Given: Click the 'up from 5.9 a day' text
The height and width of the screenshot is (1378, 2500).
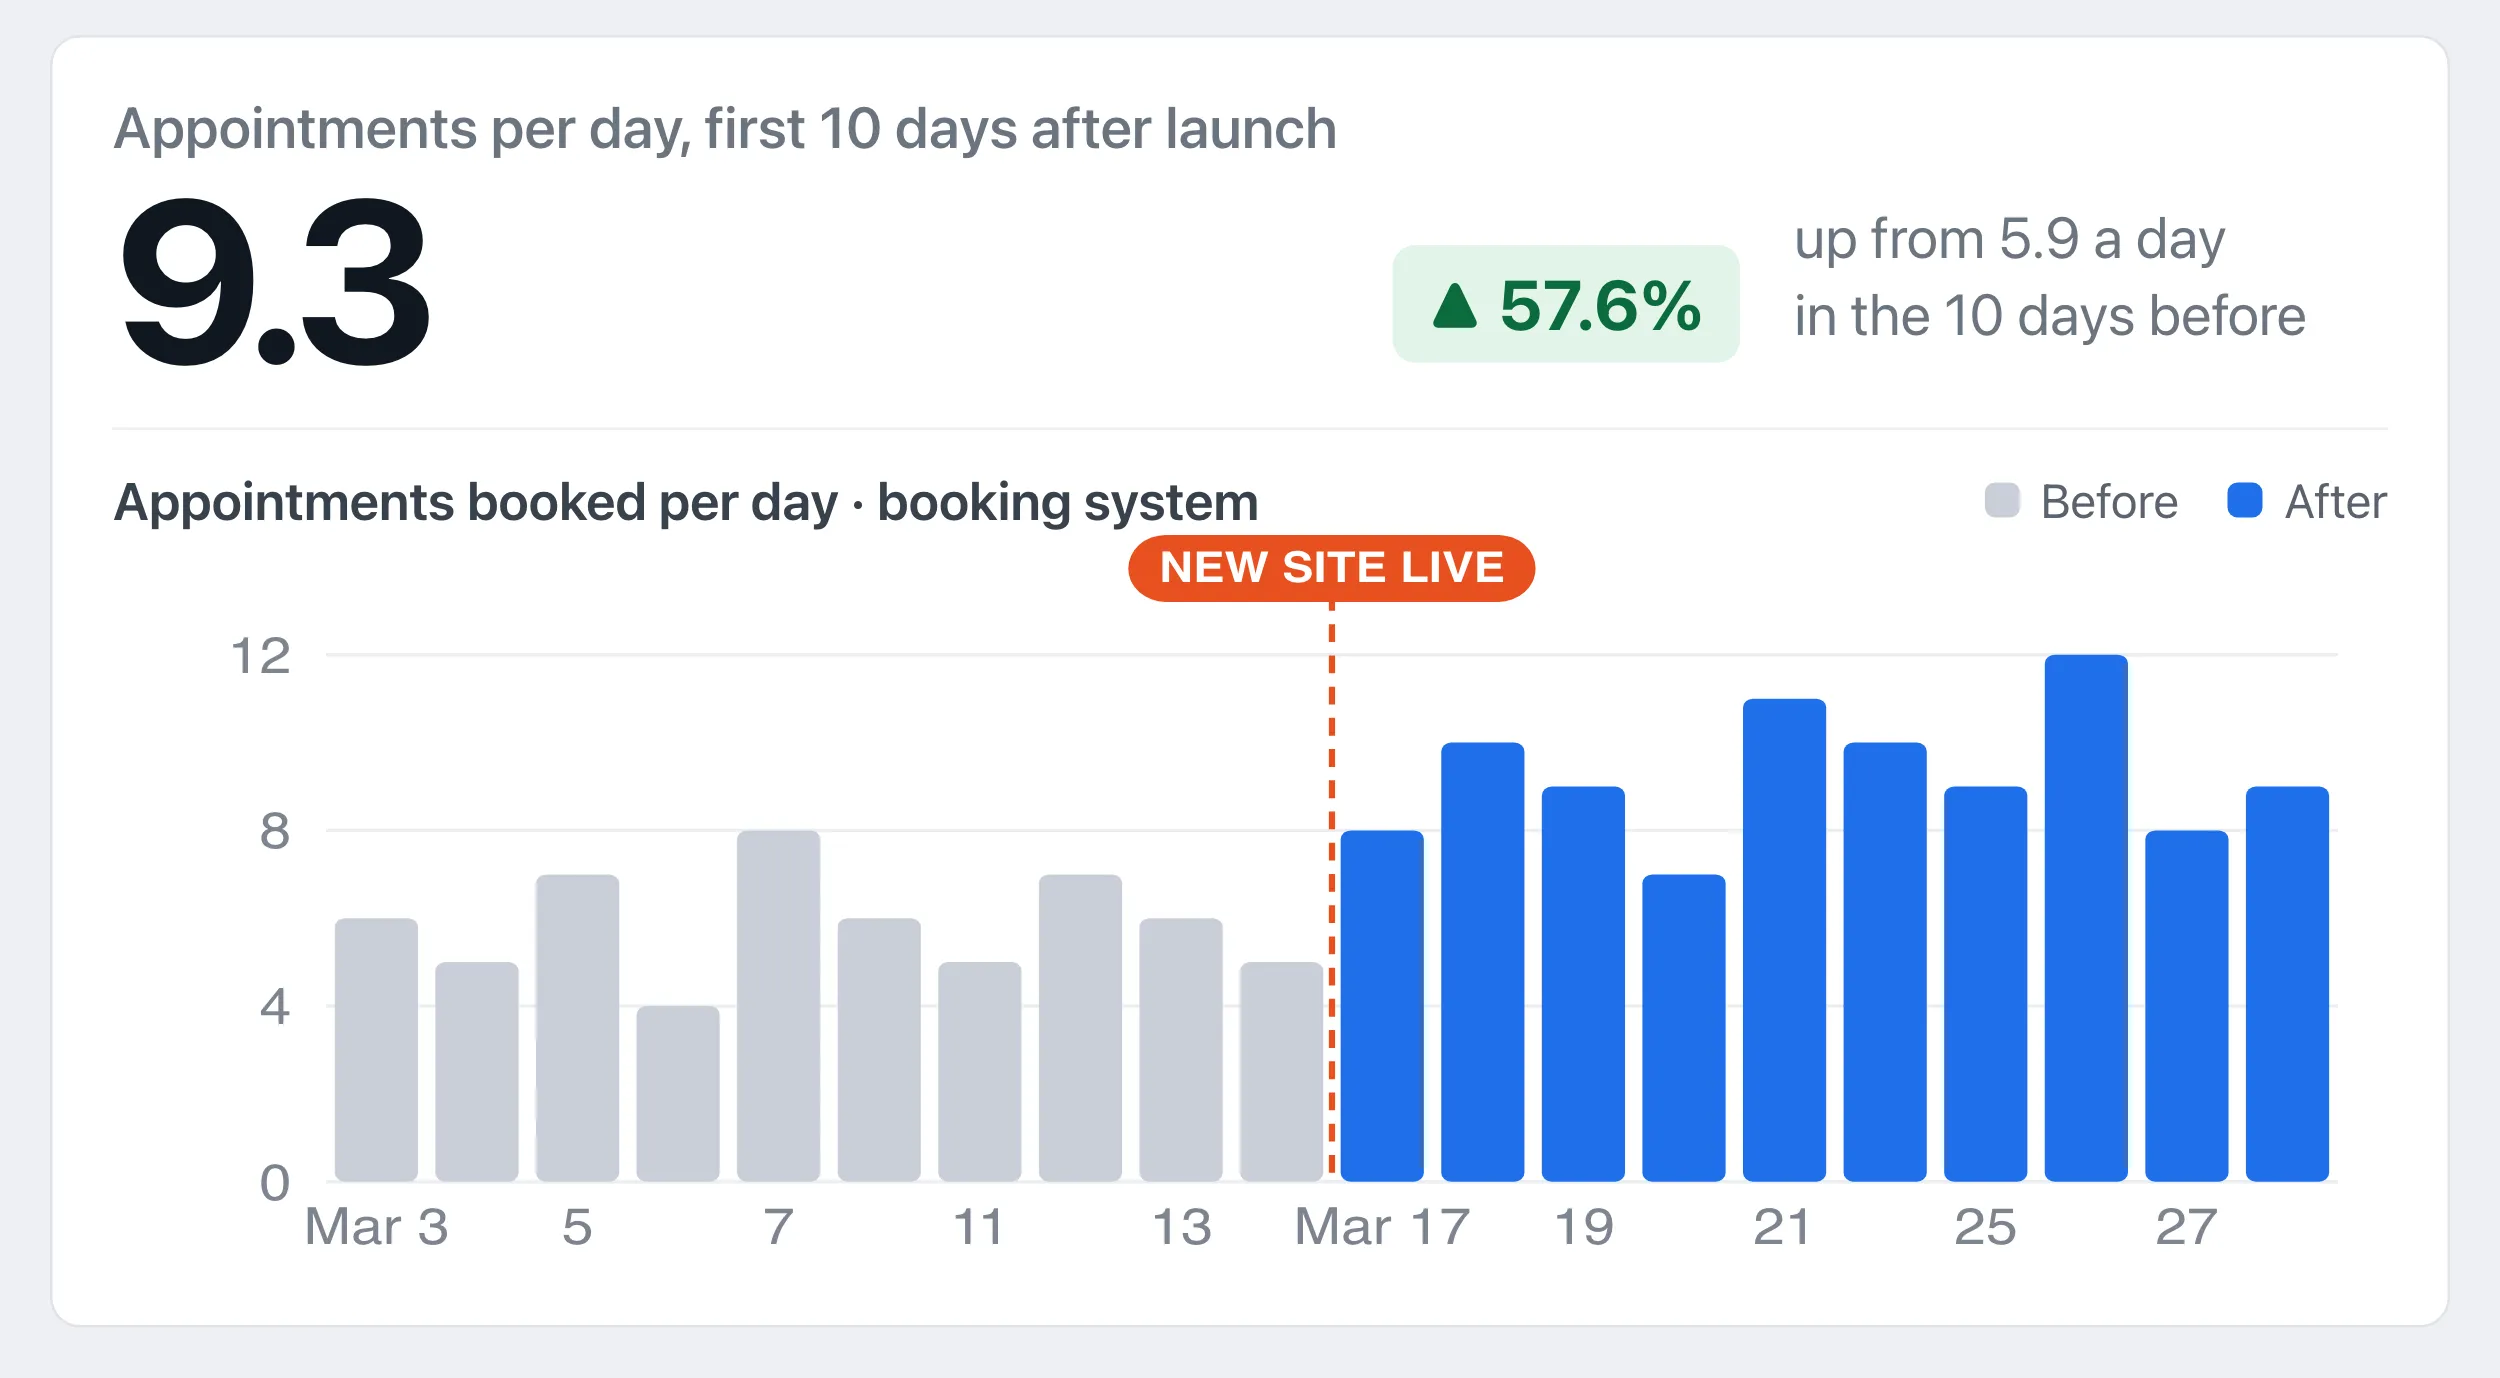Looking at the screenshot, I should click(x=2010, y=240).
